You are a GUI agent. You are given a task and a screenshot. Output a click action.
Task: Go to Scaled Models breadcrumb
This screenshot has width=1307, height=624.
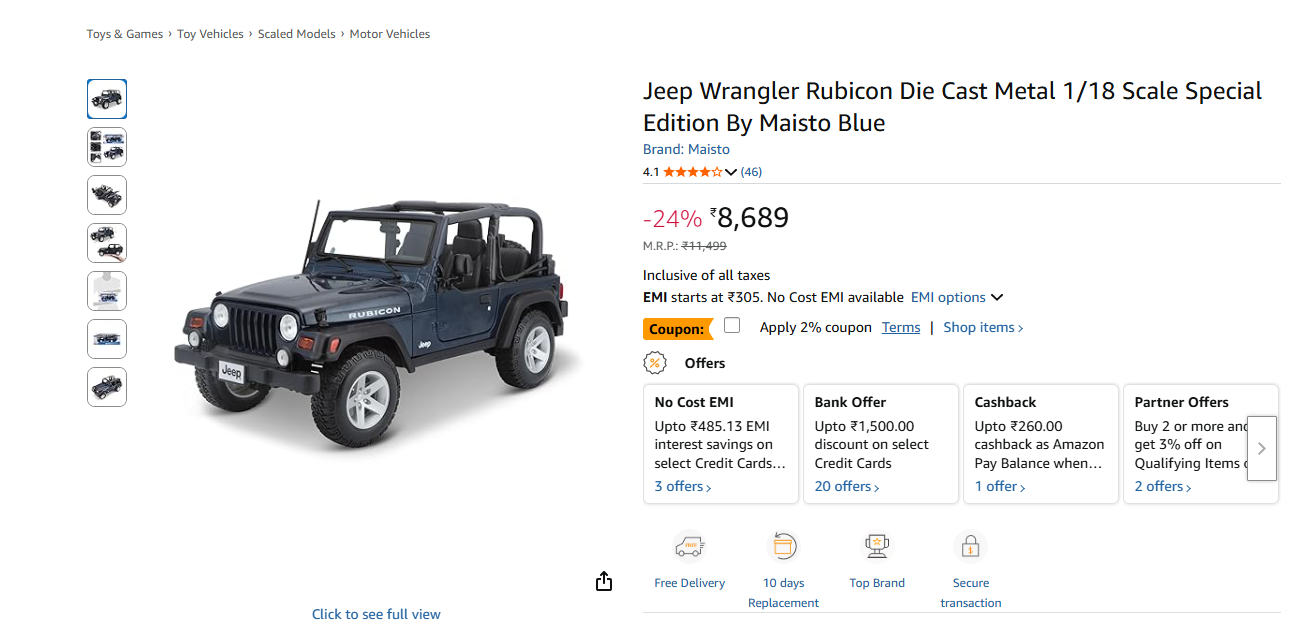click(x=296, y=34)
